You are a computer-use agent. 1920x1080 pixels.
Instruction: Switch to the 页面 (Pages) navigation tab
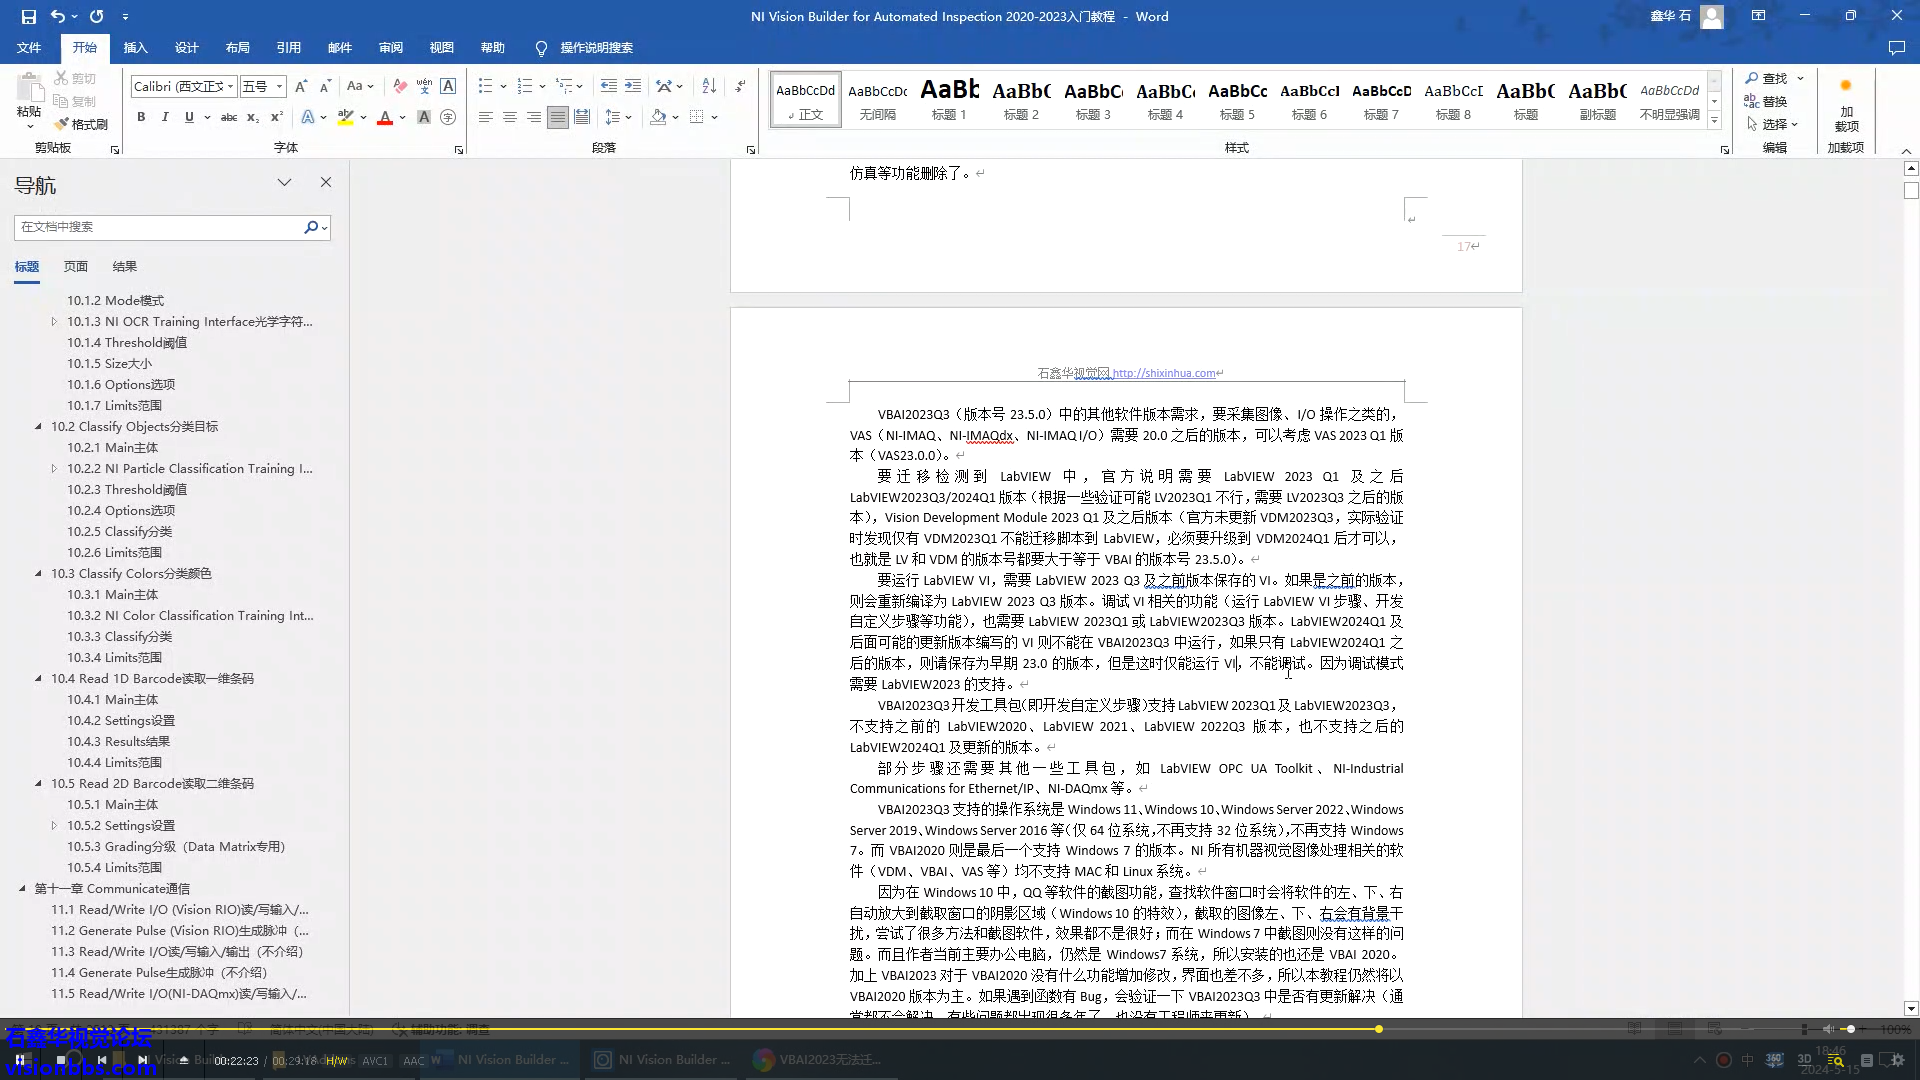point(75,266)
